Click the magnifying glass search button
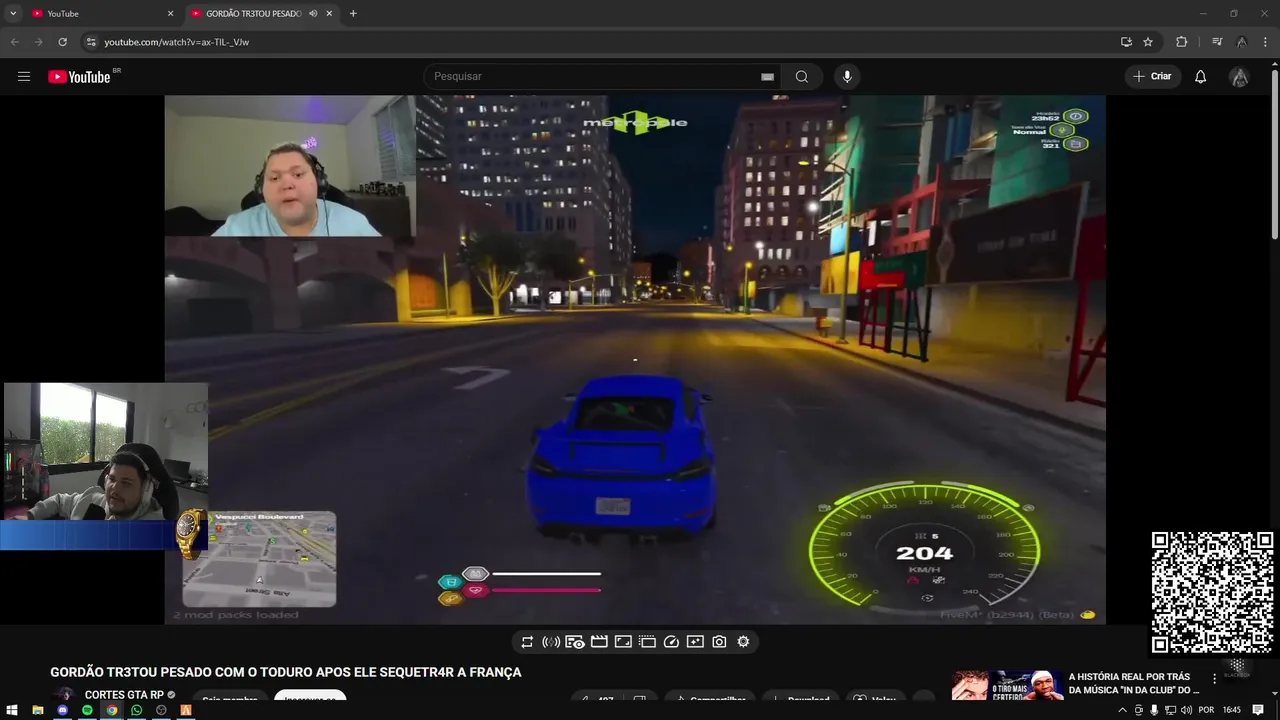The width and height of the screenshot is (1280, 720). coord(802,76)
